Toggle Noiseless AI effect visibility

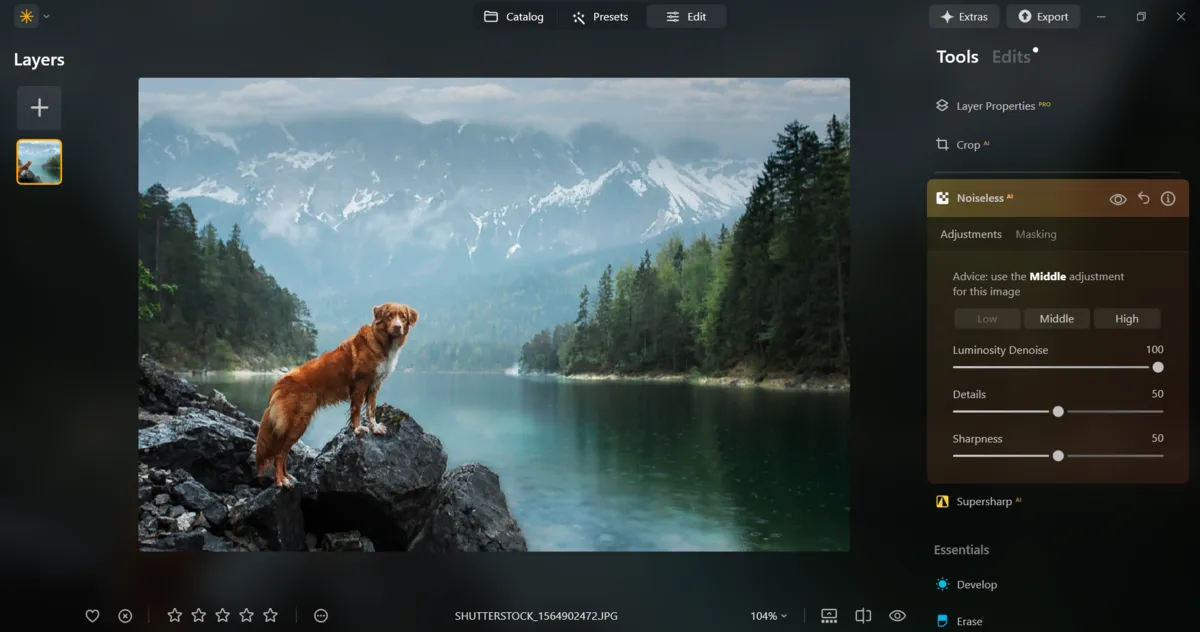pyautogui.click(x=1117, y=198)
